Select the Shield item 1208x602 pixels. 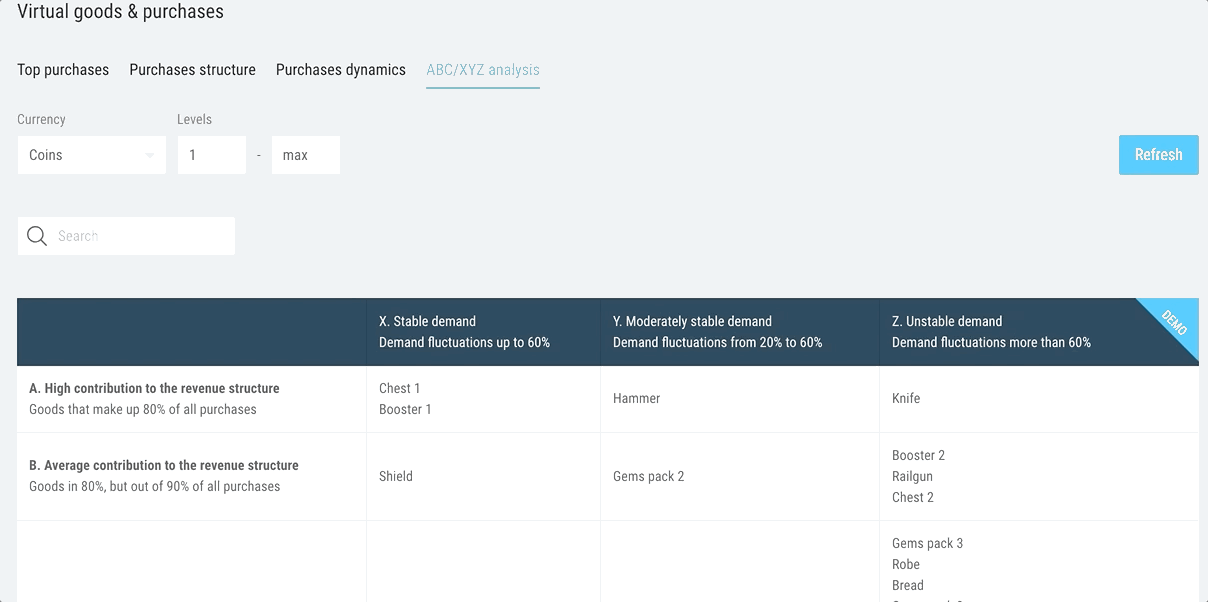396,476
